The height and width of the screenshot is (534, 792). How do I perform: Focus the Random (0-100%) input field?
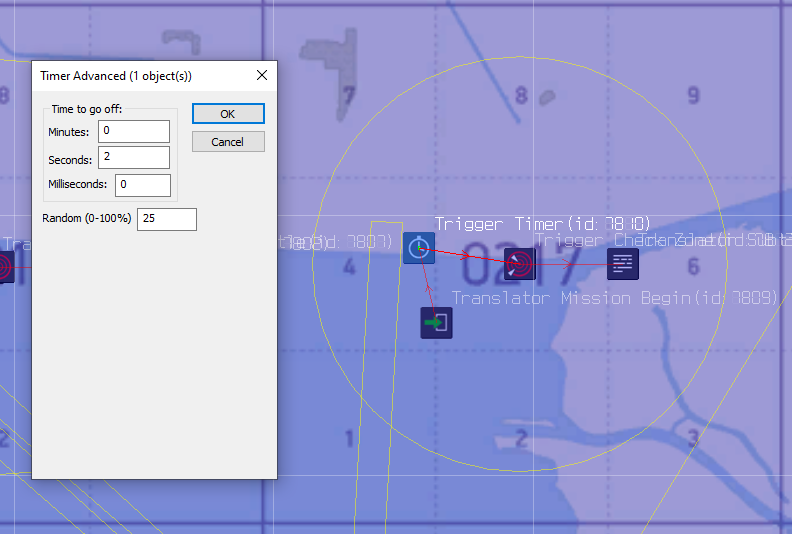pyautogui.click(x=167, y=219)
